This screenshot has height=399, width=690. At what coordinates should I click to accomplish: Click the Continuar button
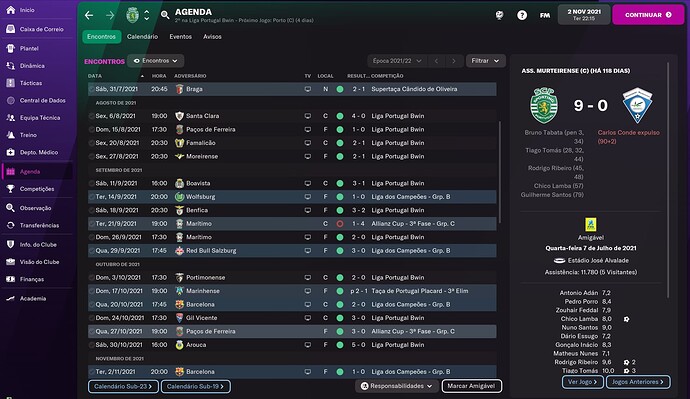click(648, 15)
